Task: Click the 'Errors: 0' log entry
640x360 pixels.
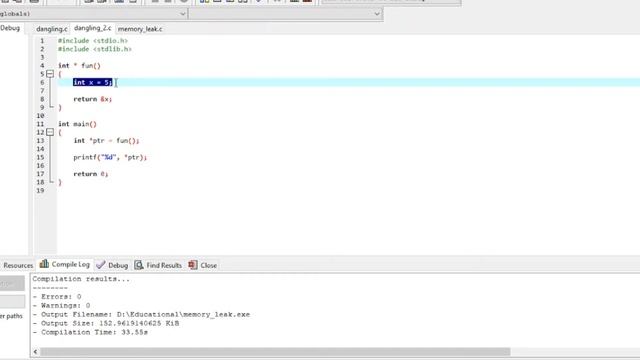Action: point(57,297)
